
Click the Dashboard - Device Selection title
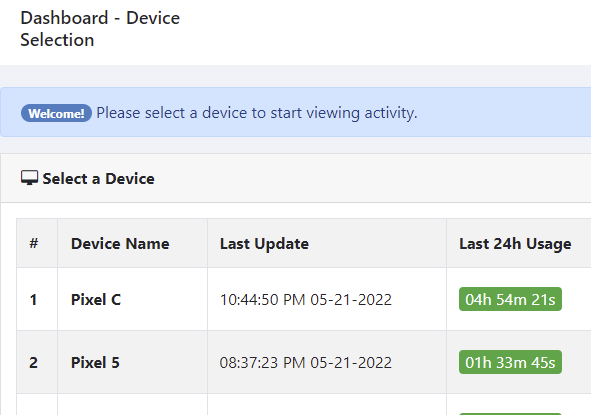[x=100, y=29]
